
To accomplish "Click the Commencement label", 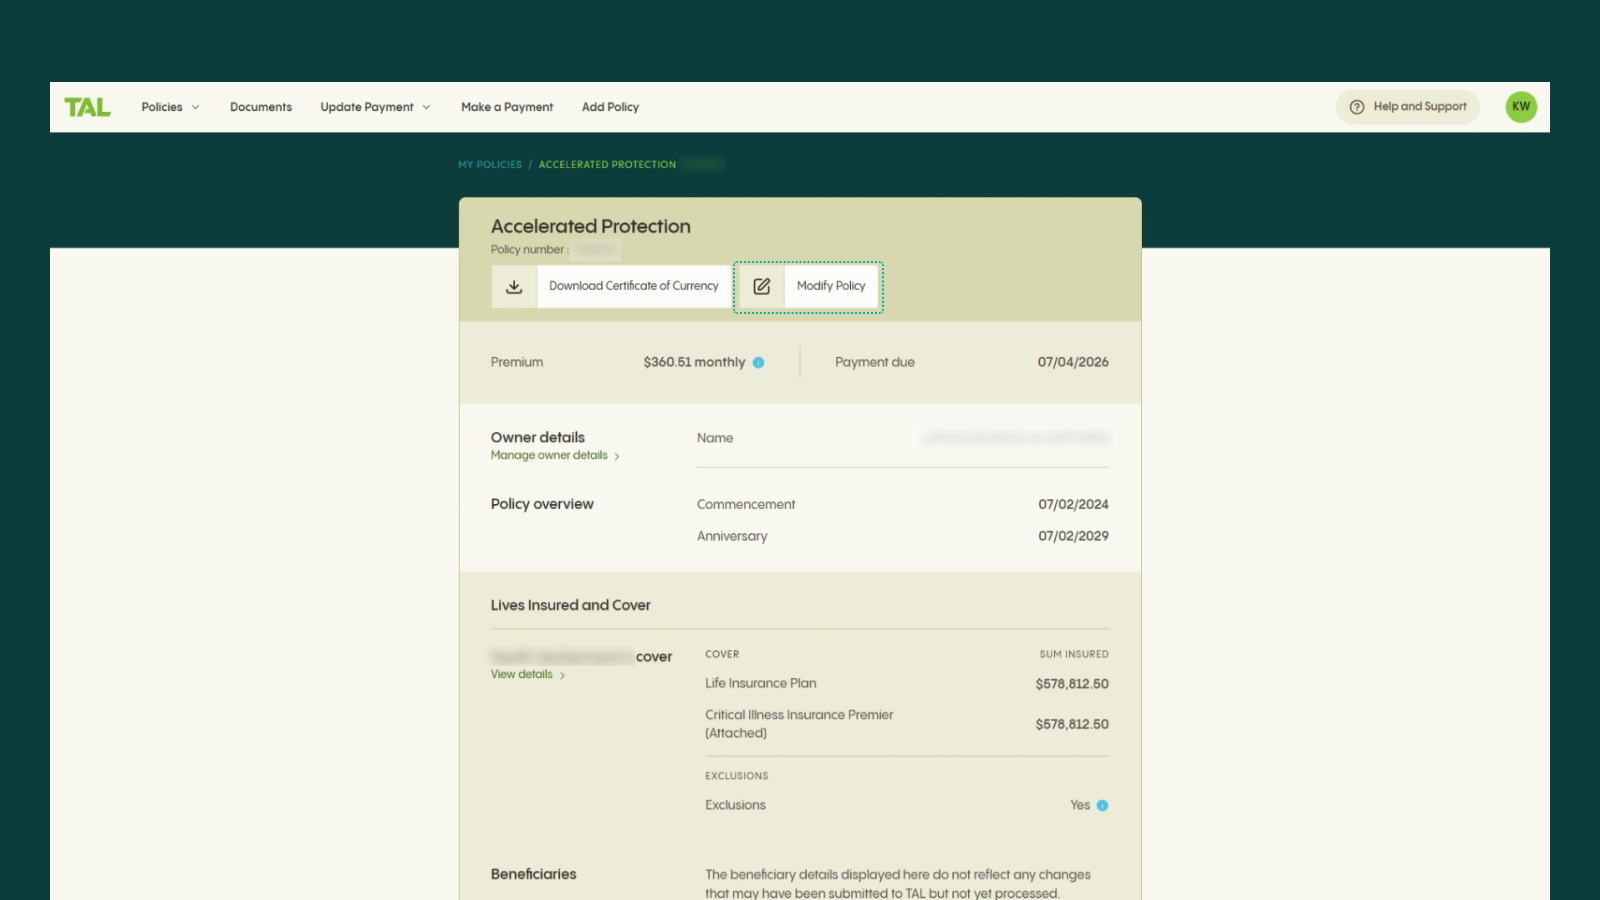I will pyautogui.click(x=746, y=505).
